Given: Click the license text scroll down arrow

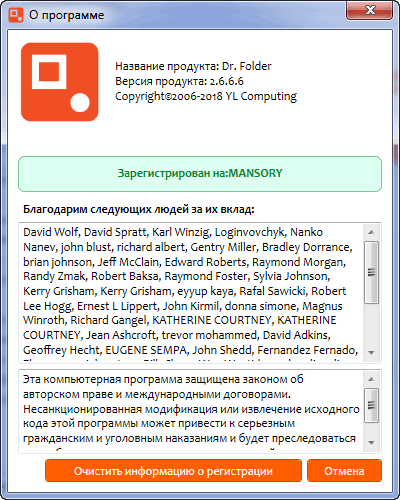Looking at the screenshot, I should coord(371,443).
